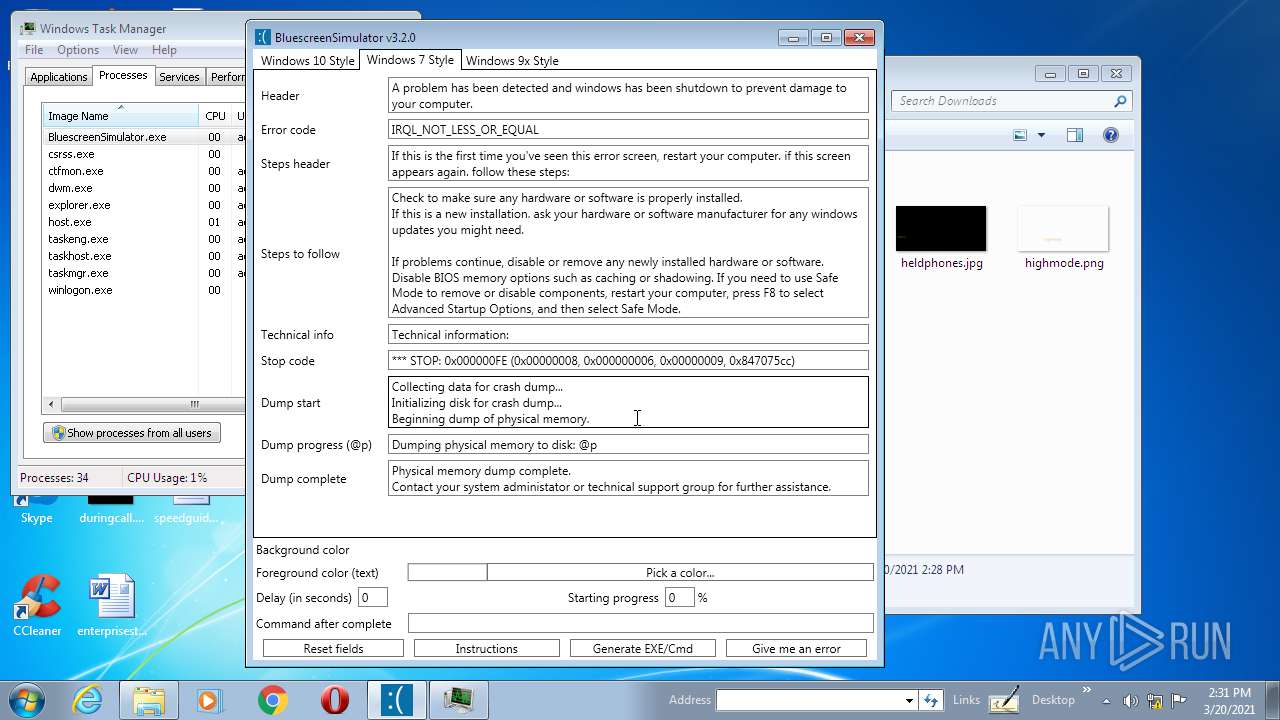1280x720 pixels.
Task: Open view options dropdown arrow in Explorer
Action: [1041, 135]
